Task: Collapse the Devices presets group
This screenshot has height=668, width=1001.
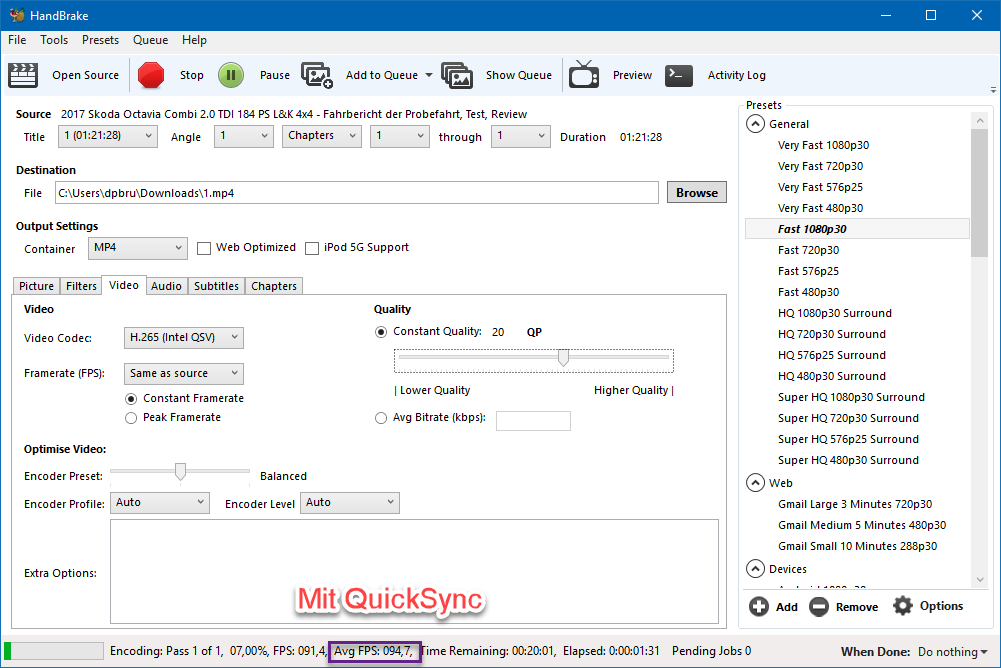Action: [x=755, y=568]
